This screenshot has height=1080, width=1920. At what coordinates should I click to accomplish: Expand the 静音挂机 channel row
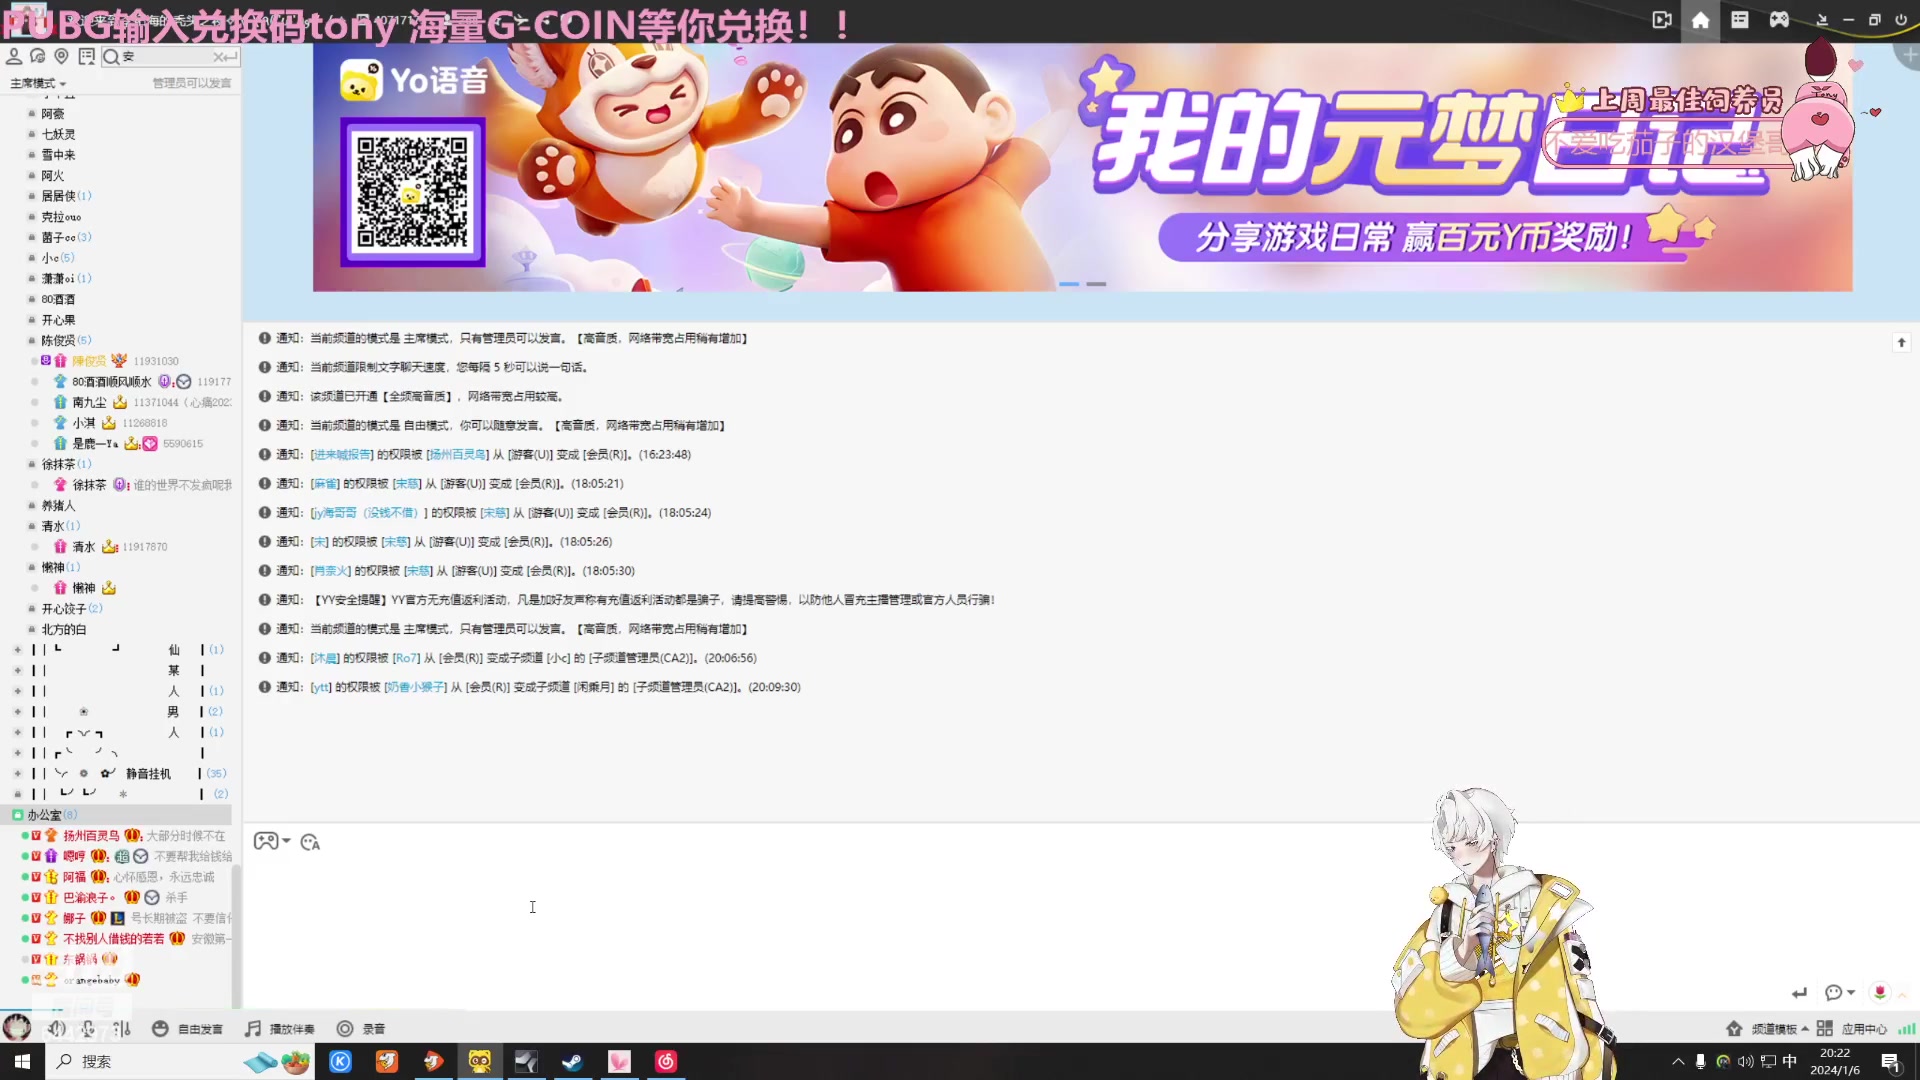(17, 774)
